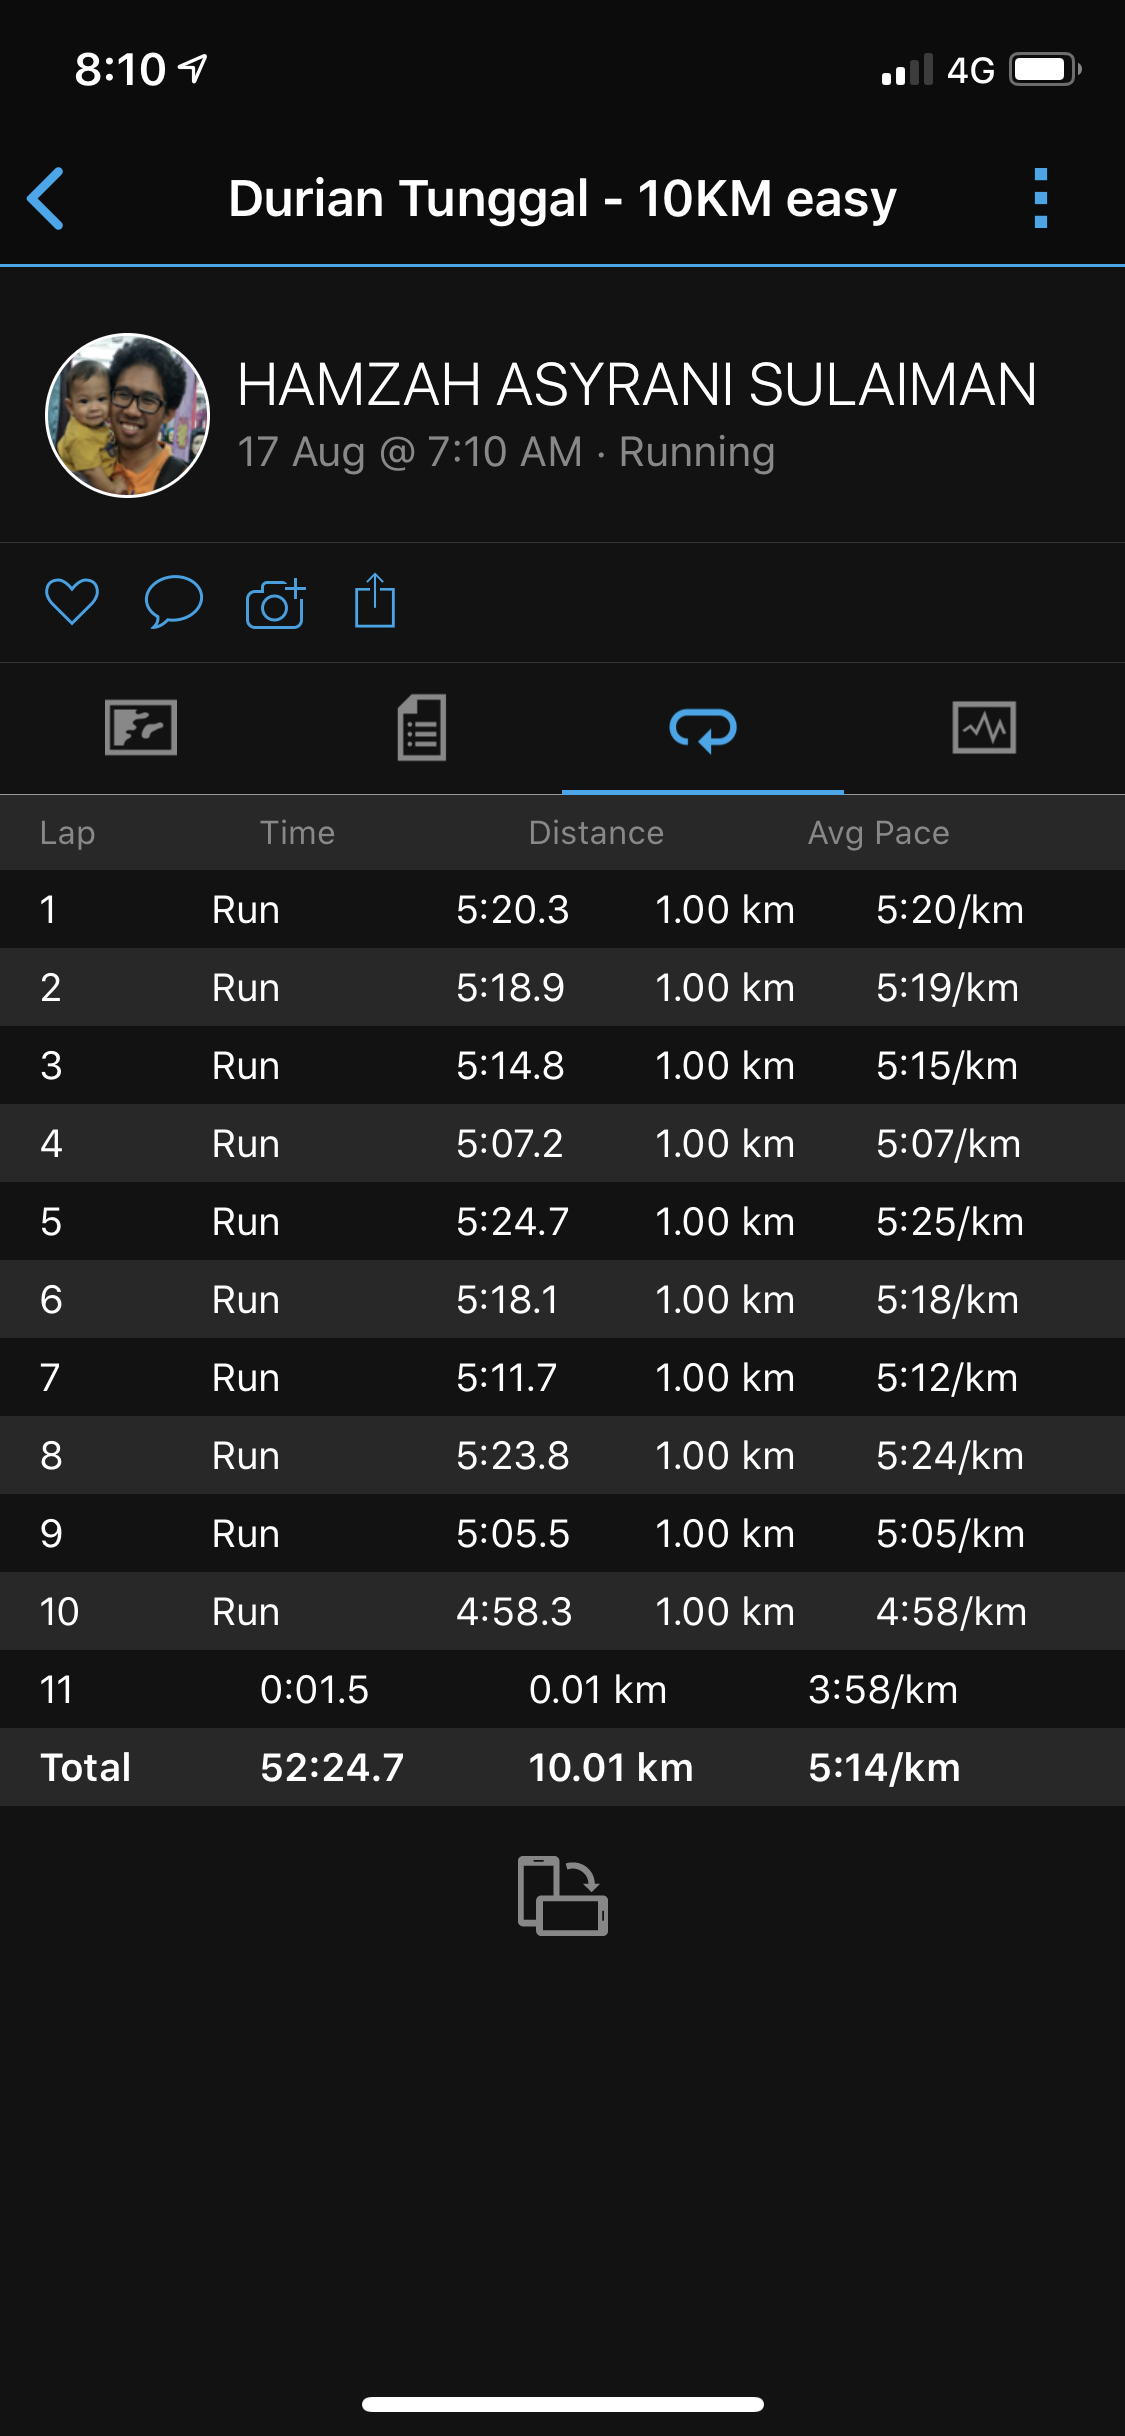Like the activity with heart icon
1125x2436 pixels.
72,602
